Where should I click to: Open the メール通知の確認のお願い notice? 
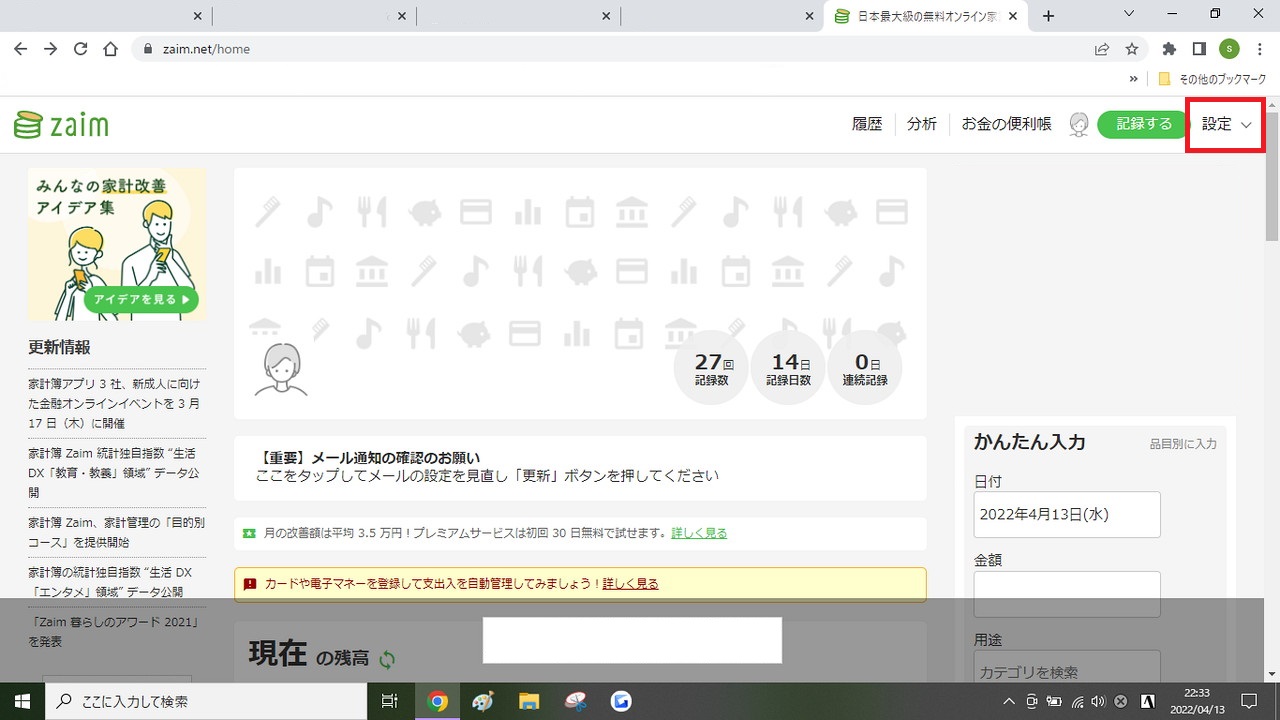[580, 467]
